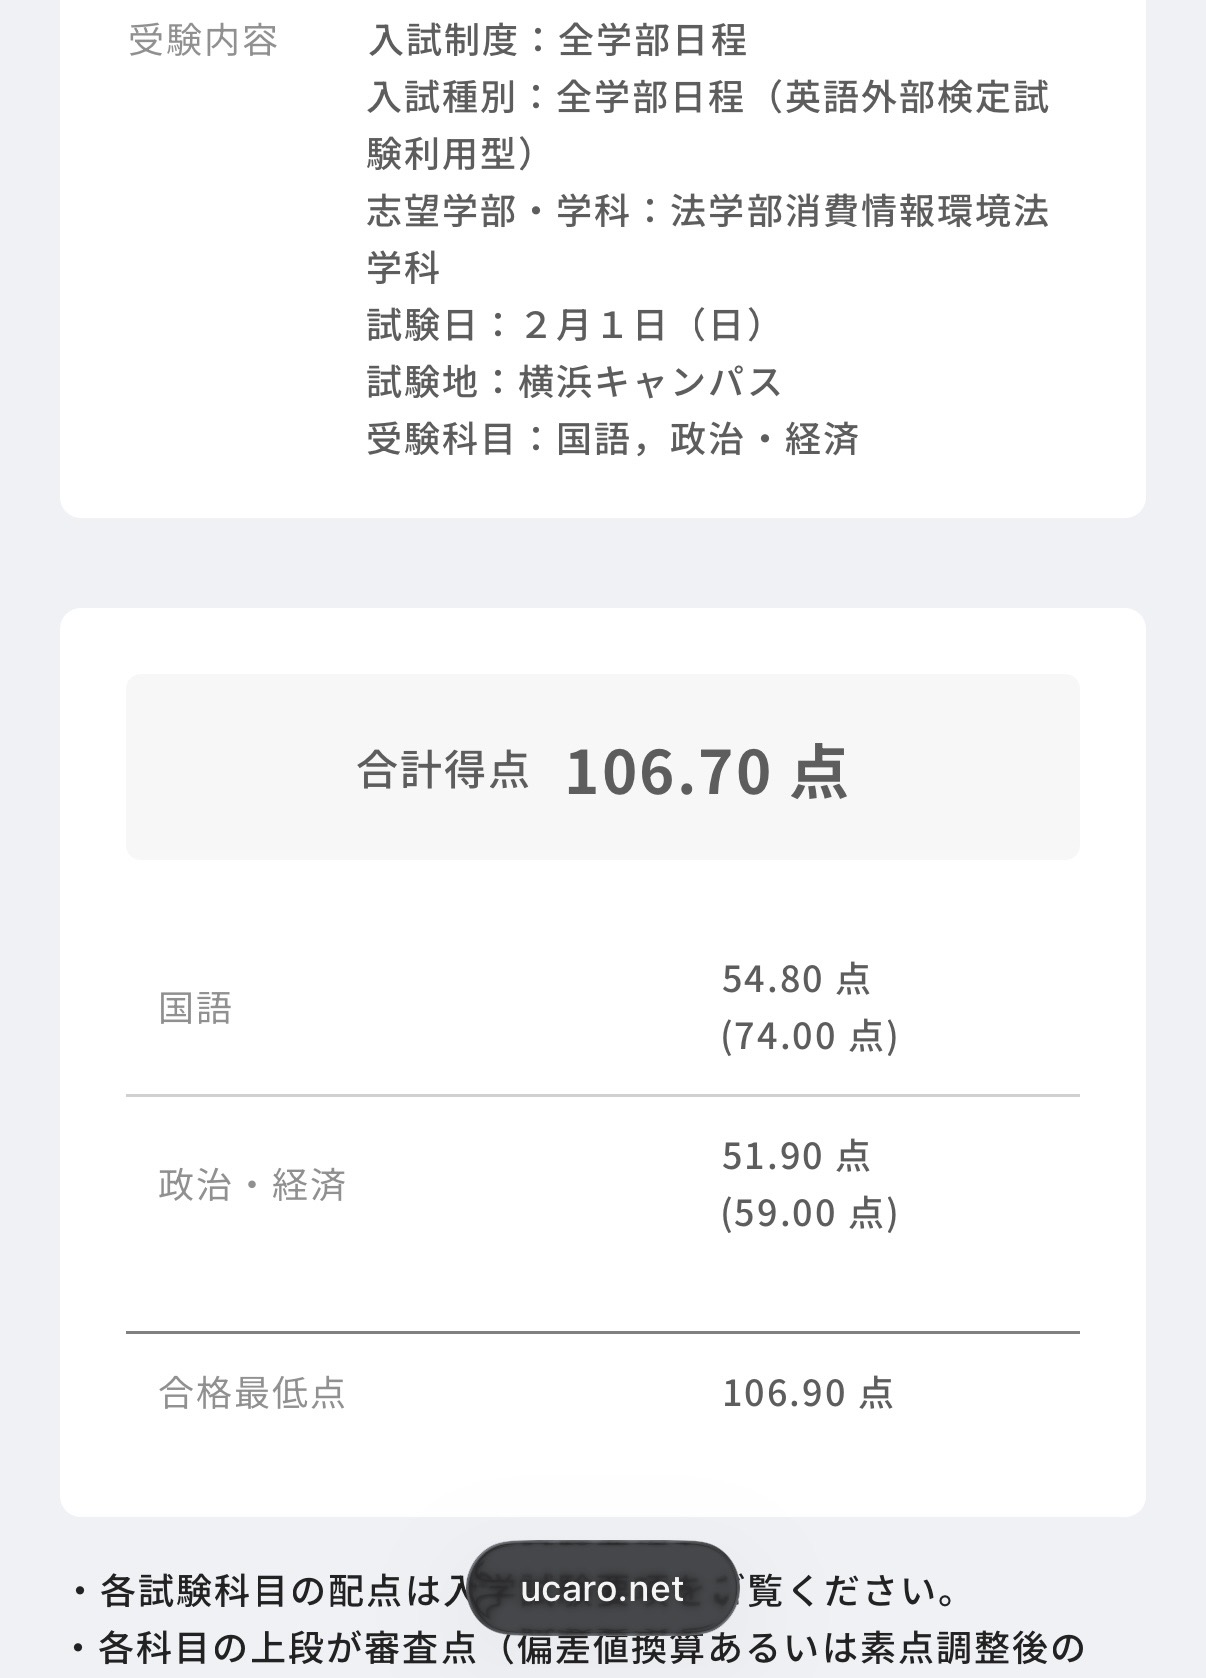The height and width of the screenshot is (1678, 1206).
Task: Tap the 各科目の上段が審査点 note
Action: (577, 1647)
